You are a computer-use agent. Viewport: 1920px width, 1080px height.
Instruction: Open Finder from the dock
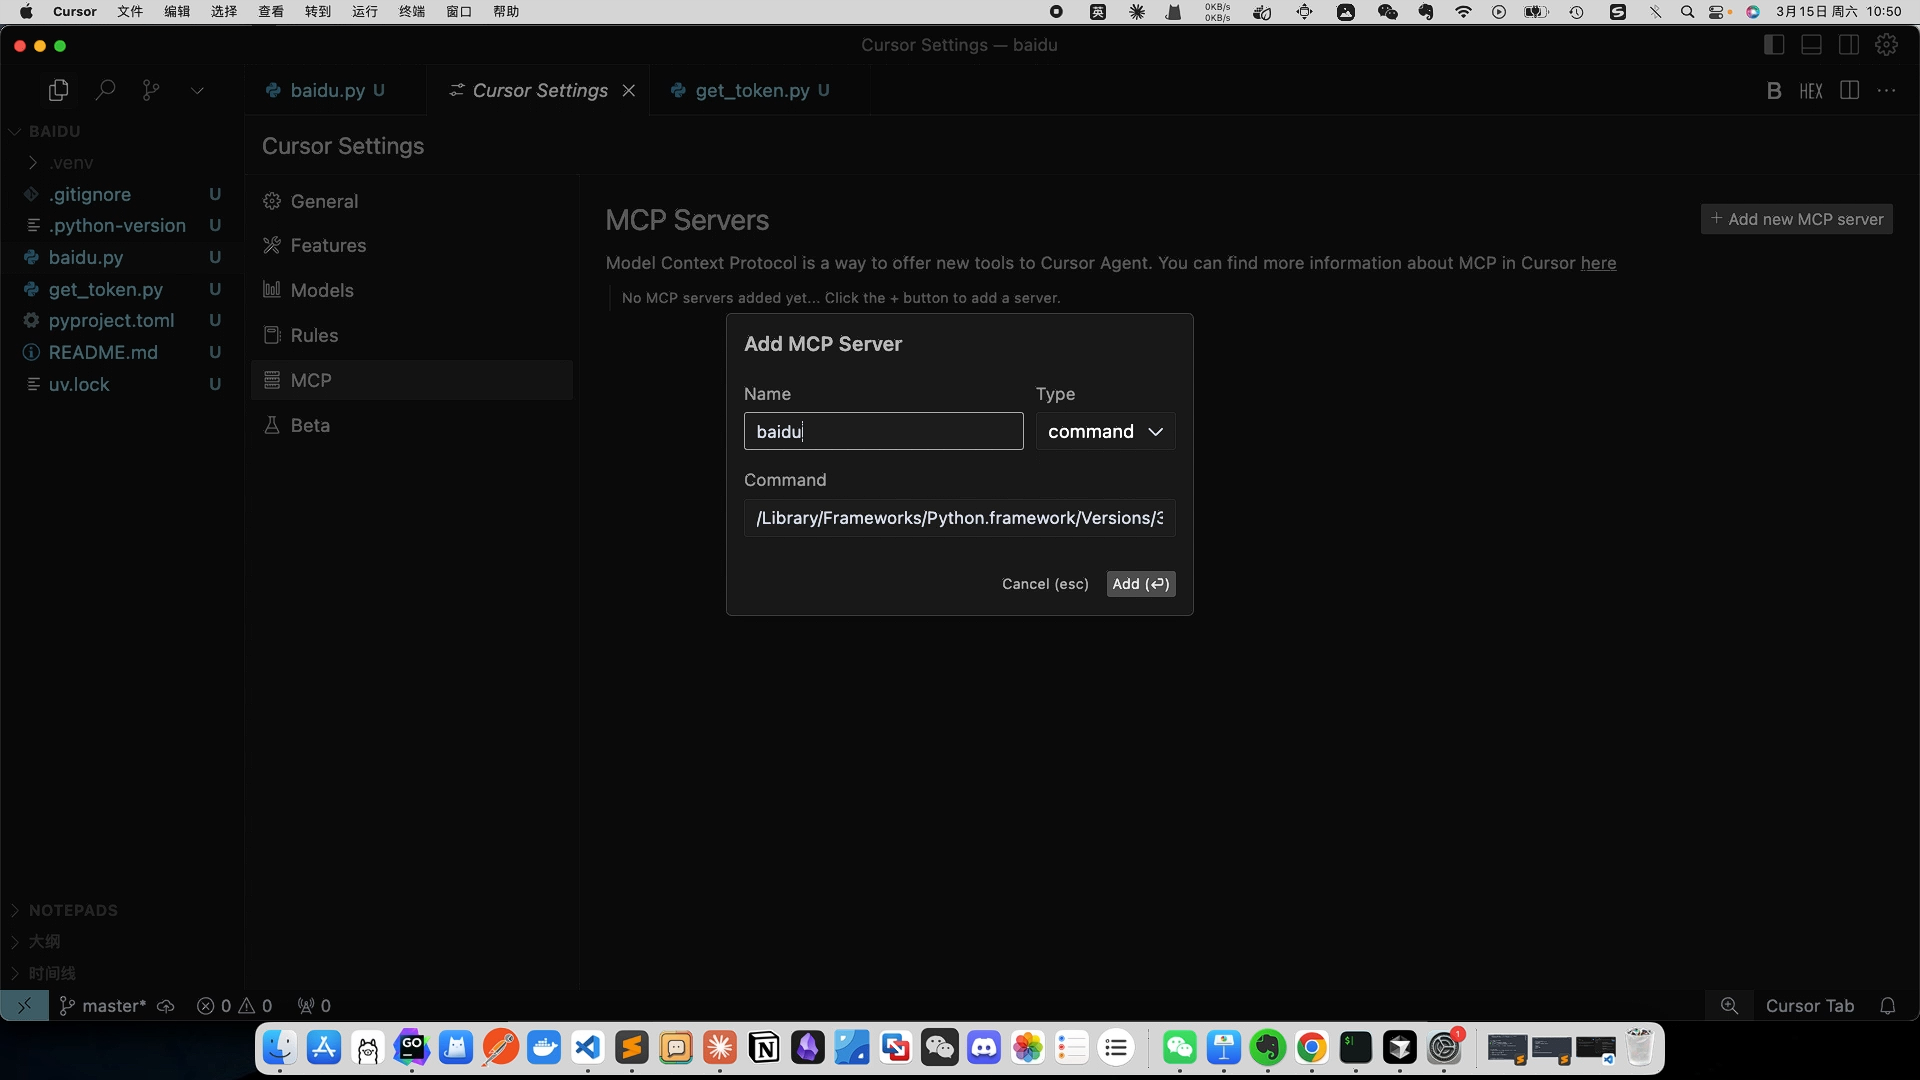pos(279,1047)
